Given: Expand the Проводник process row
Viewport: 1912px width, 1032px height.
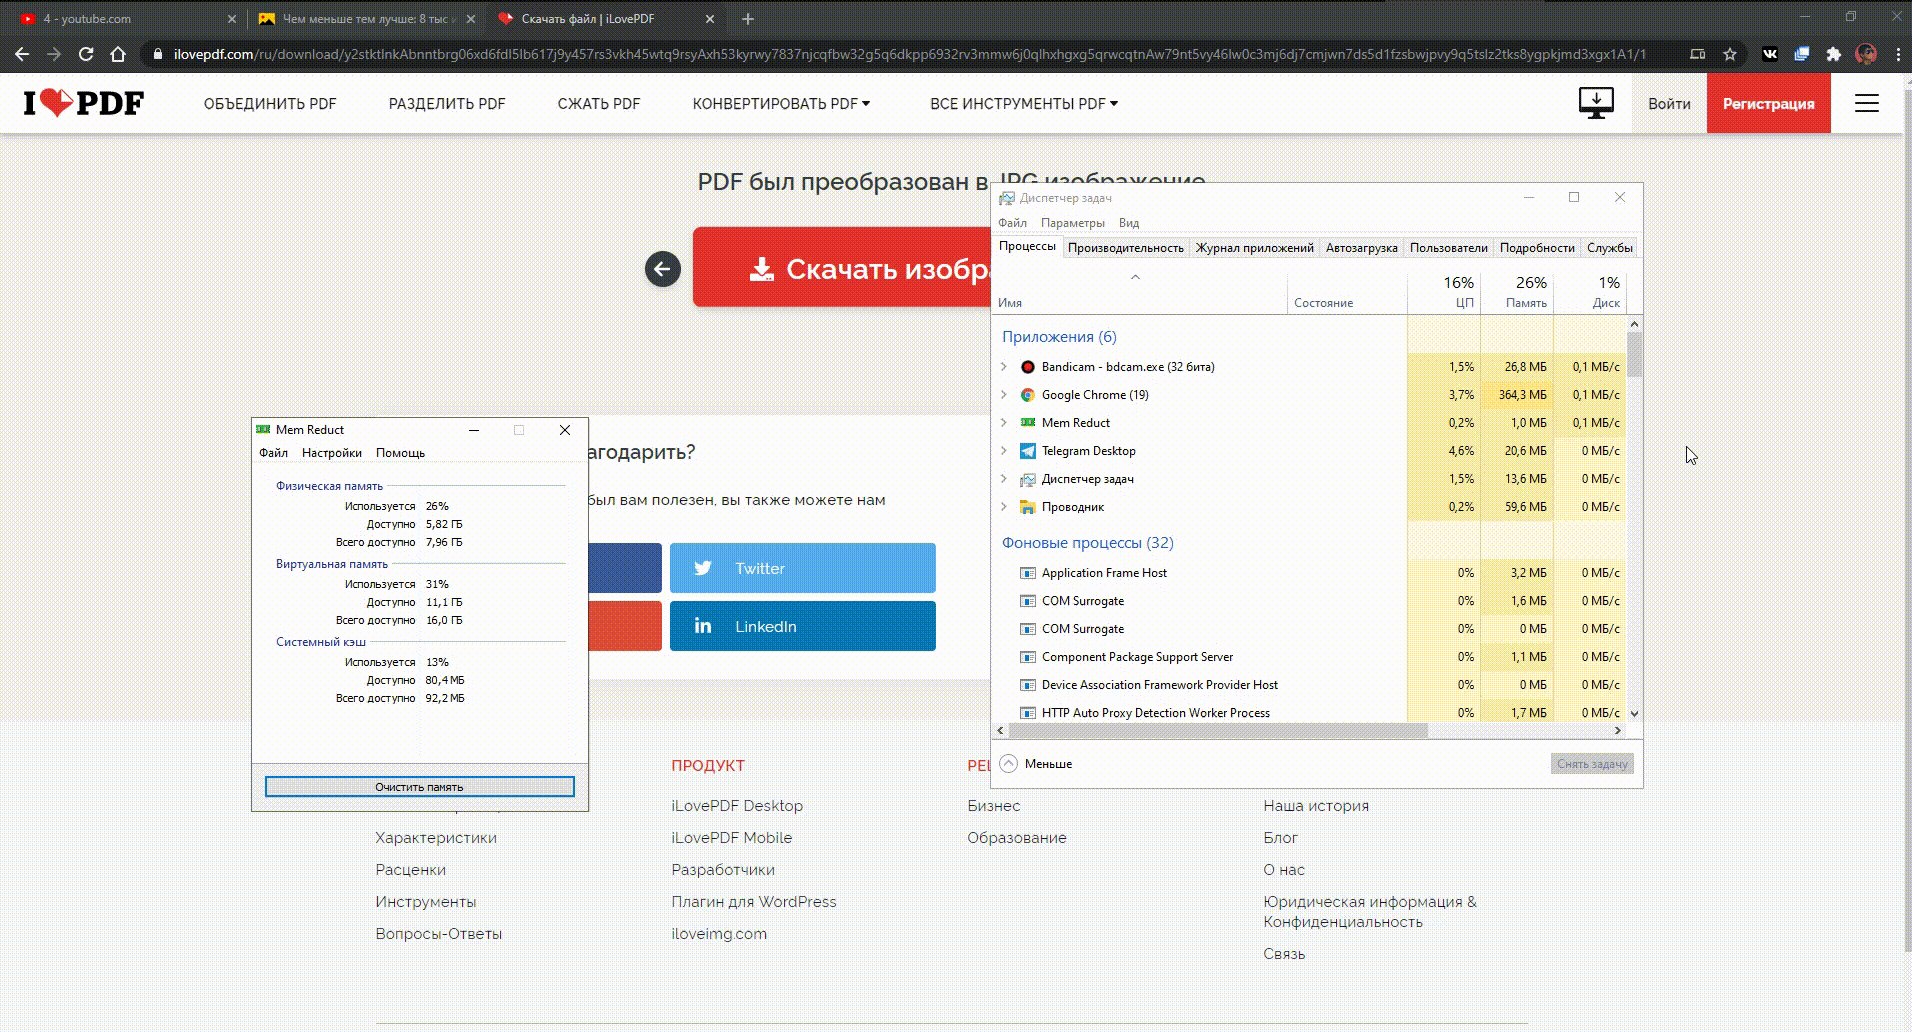Looking at the screenshot, I should pyautogui.click(x=1004, y=507).
